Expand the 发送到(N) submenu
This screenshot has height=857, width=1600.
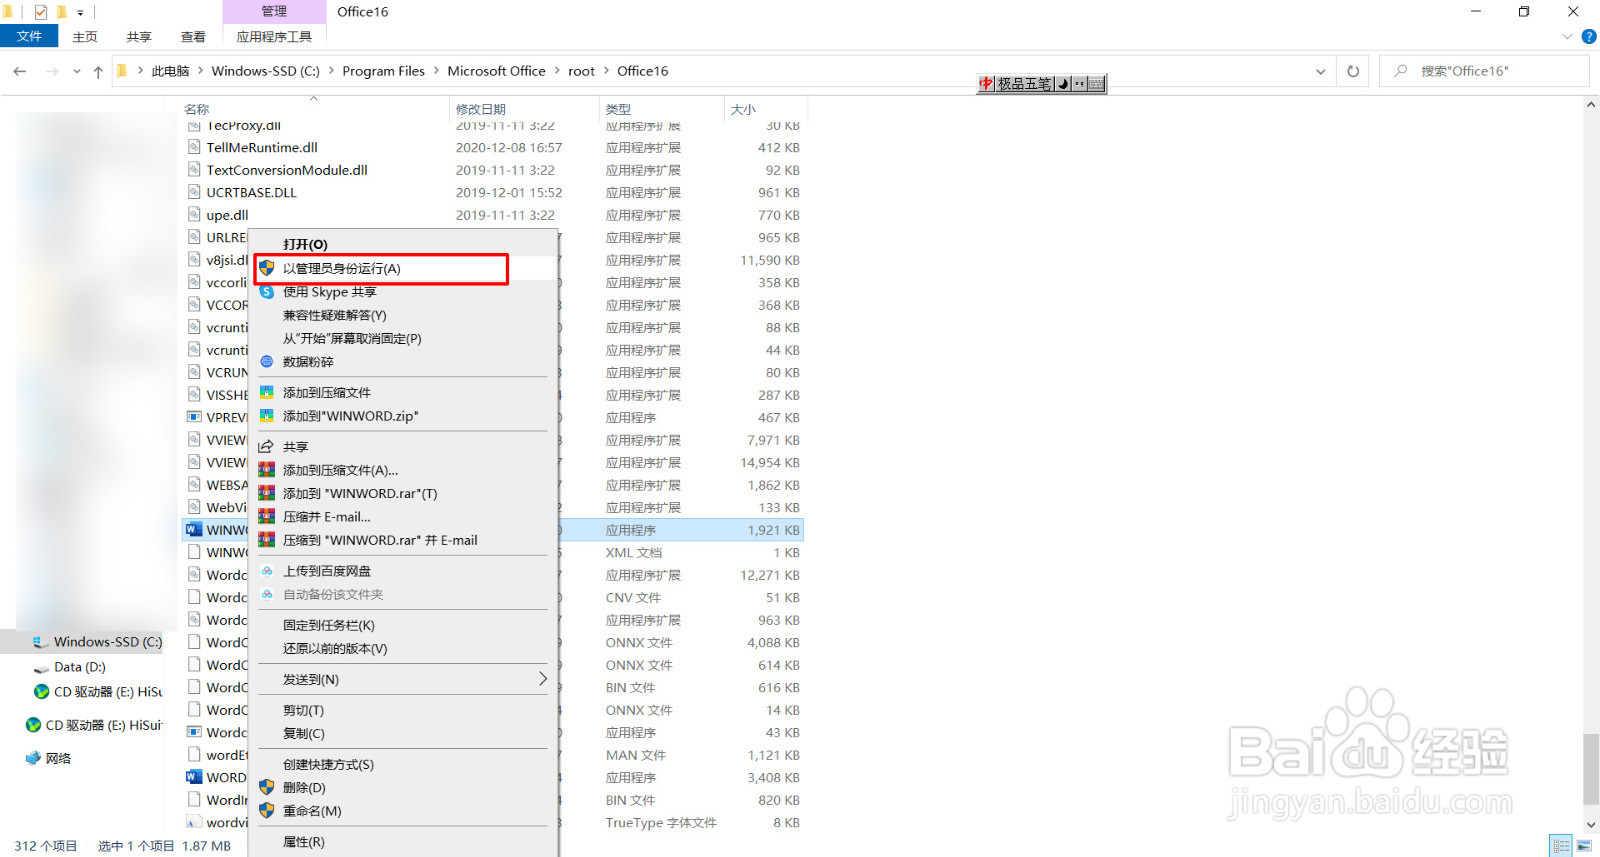coord(403,679)
